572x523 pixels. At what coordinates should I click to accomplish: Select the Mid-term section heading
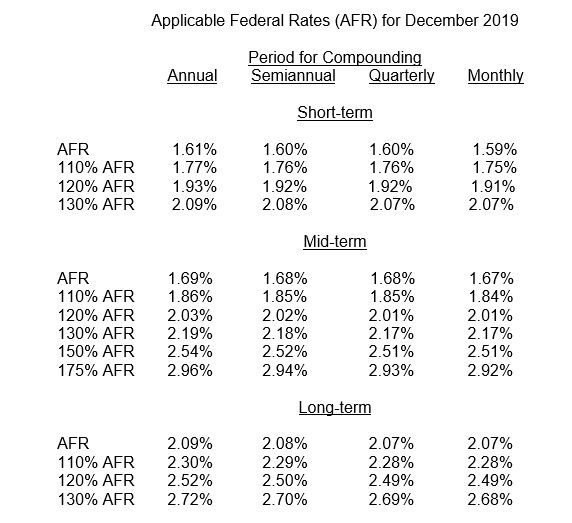point(335,241)
